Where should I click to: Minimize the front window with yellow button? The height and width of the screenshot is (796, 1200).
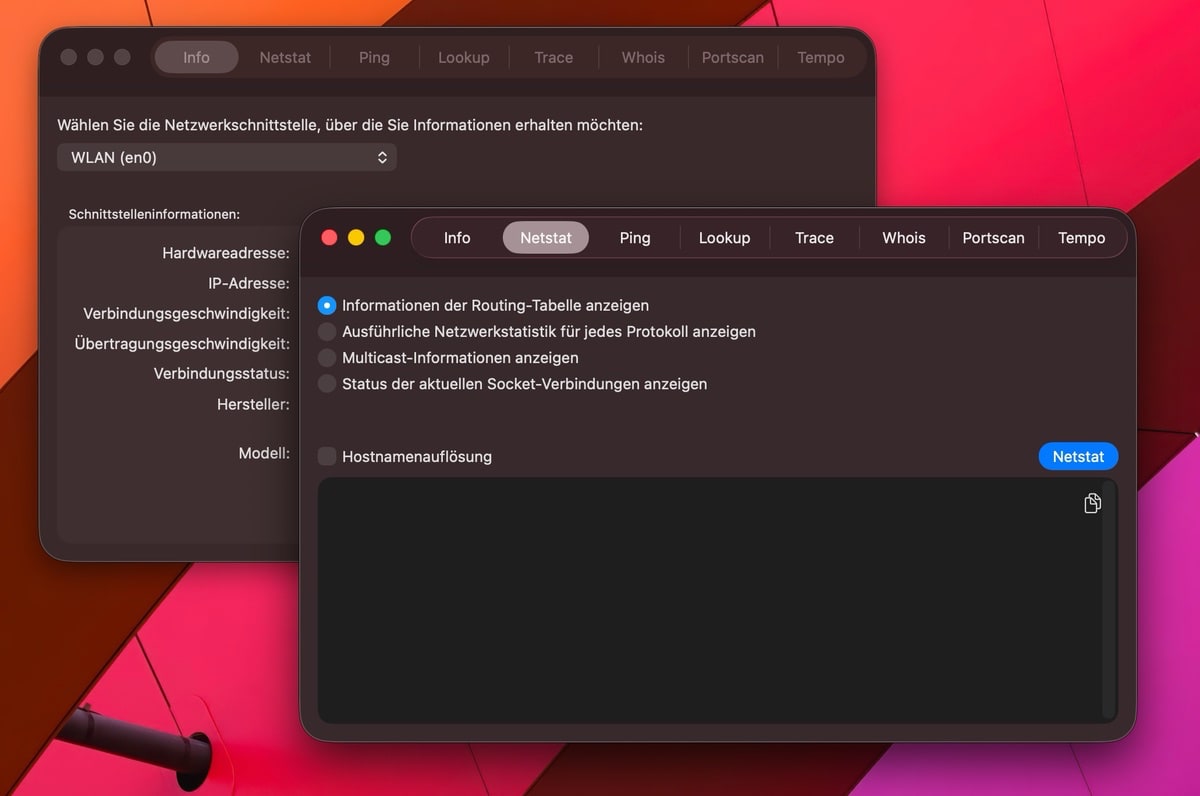click(x=356, y=238)
